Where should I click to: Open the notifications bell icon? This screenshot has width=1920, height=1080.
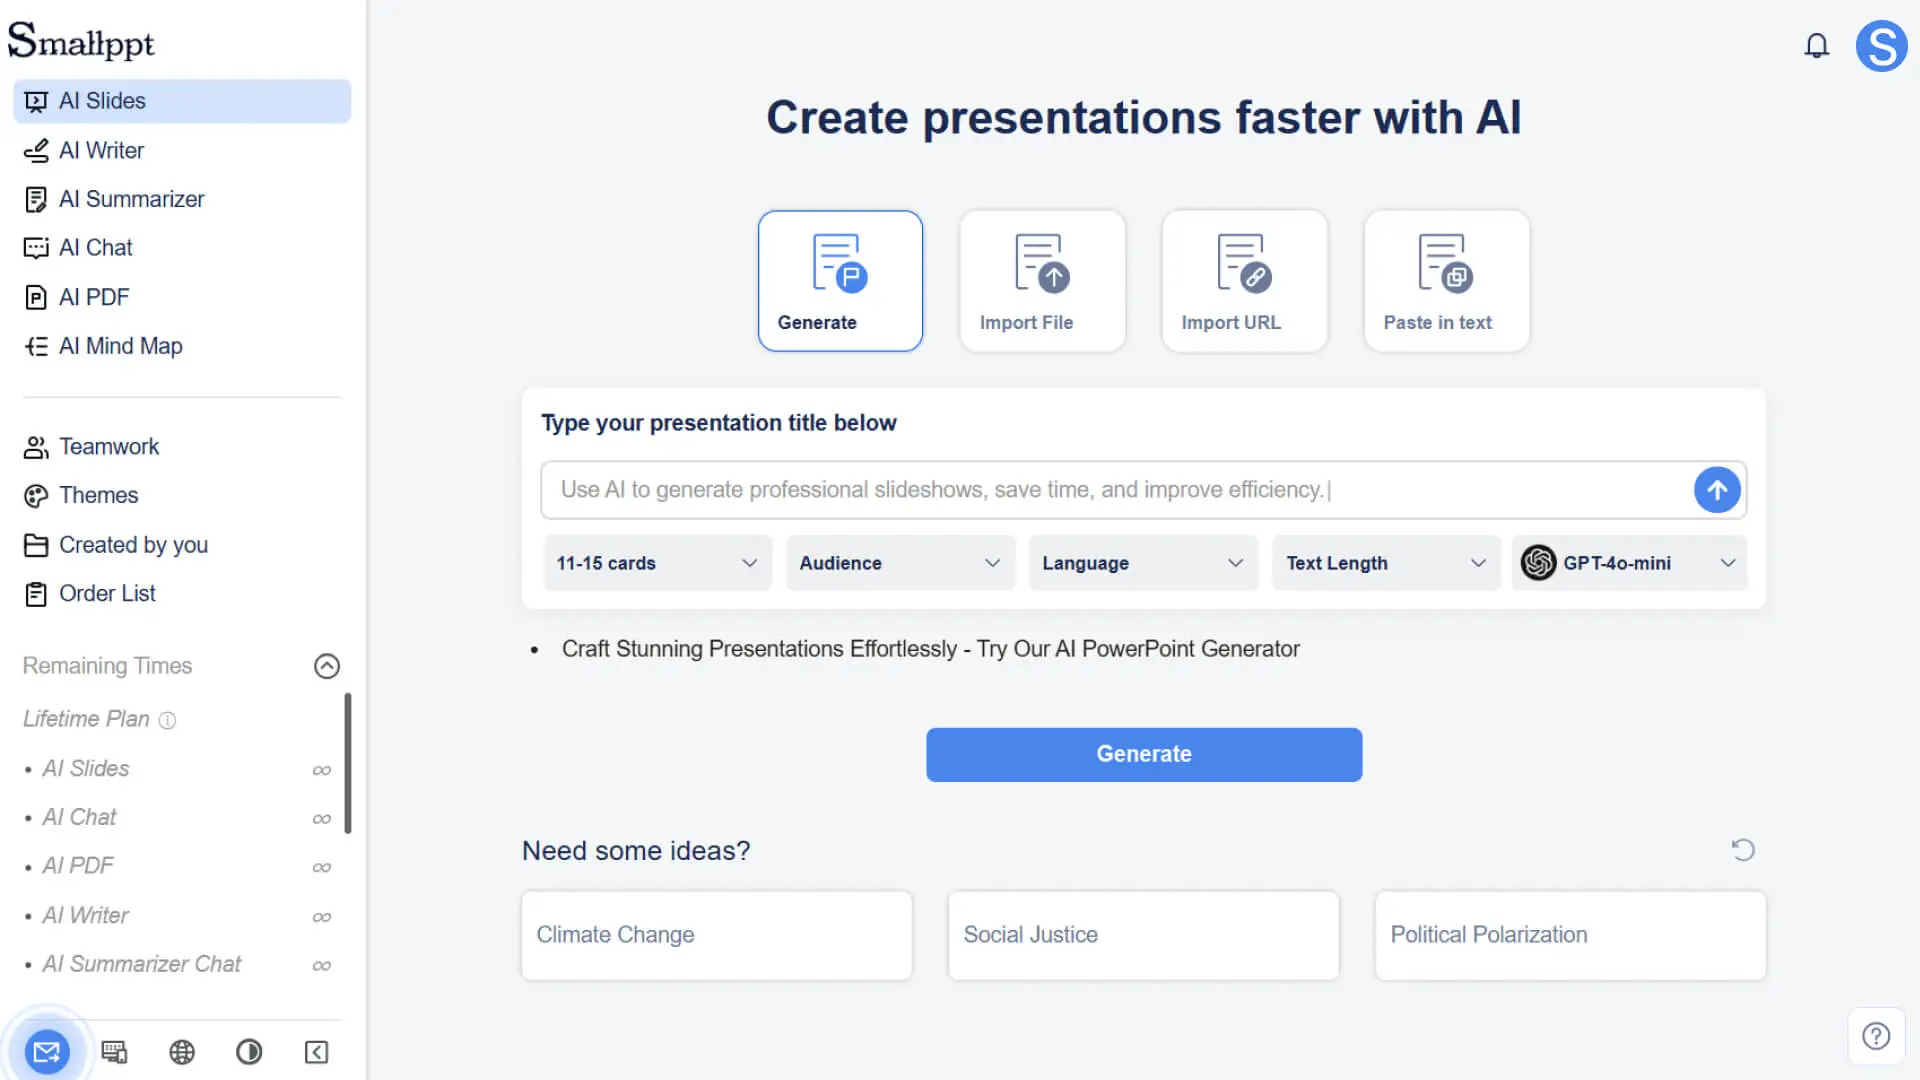click(x=1816, y=46)
